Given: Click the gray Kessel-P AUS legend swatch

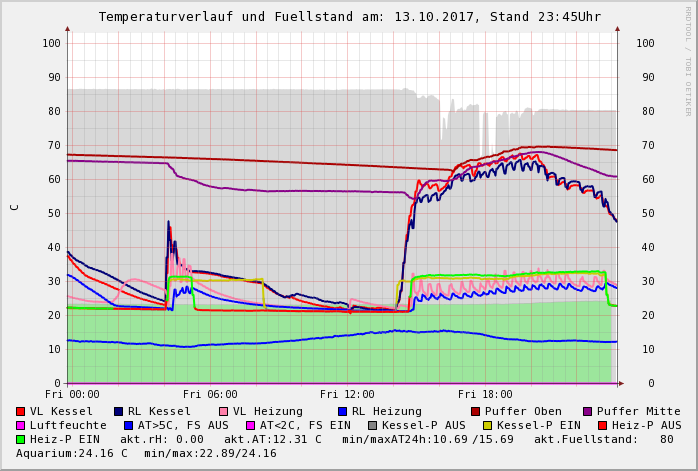Looking at the screenshot, I should pos(373,426).
